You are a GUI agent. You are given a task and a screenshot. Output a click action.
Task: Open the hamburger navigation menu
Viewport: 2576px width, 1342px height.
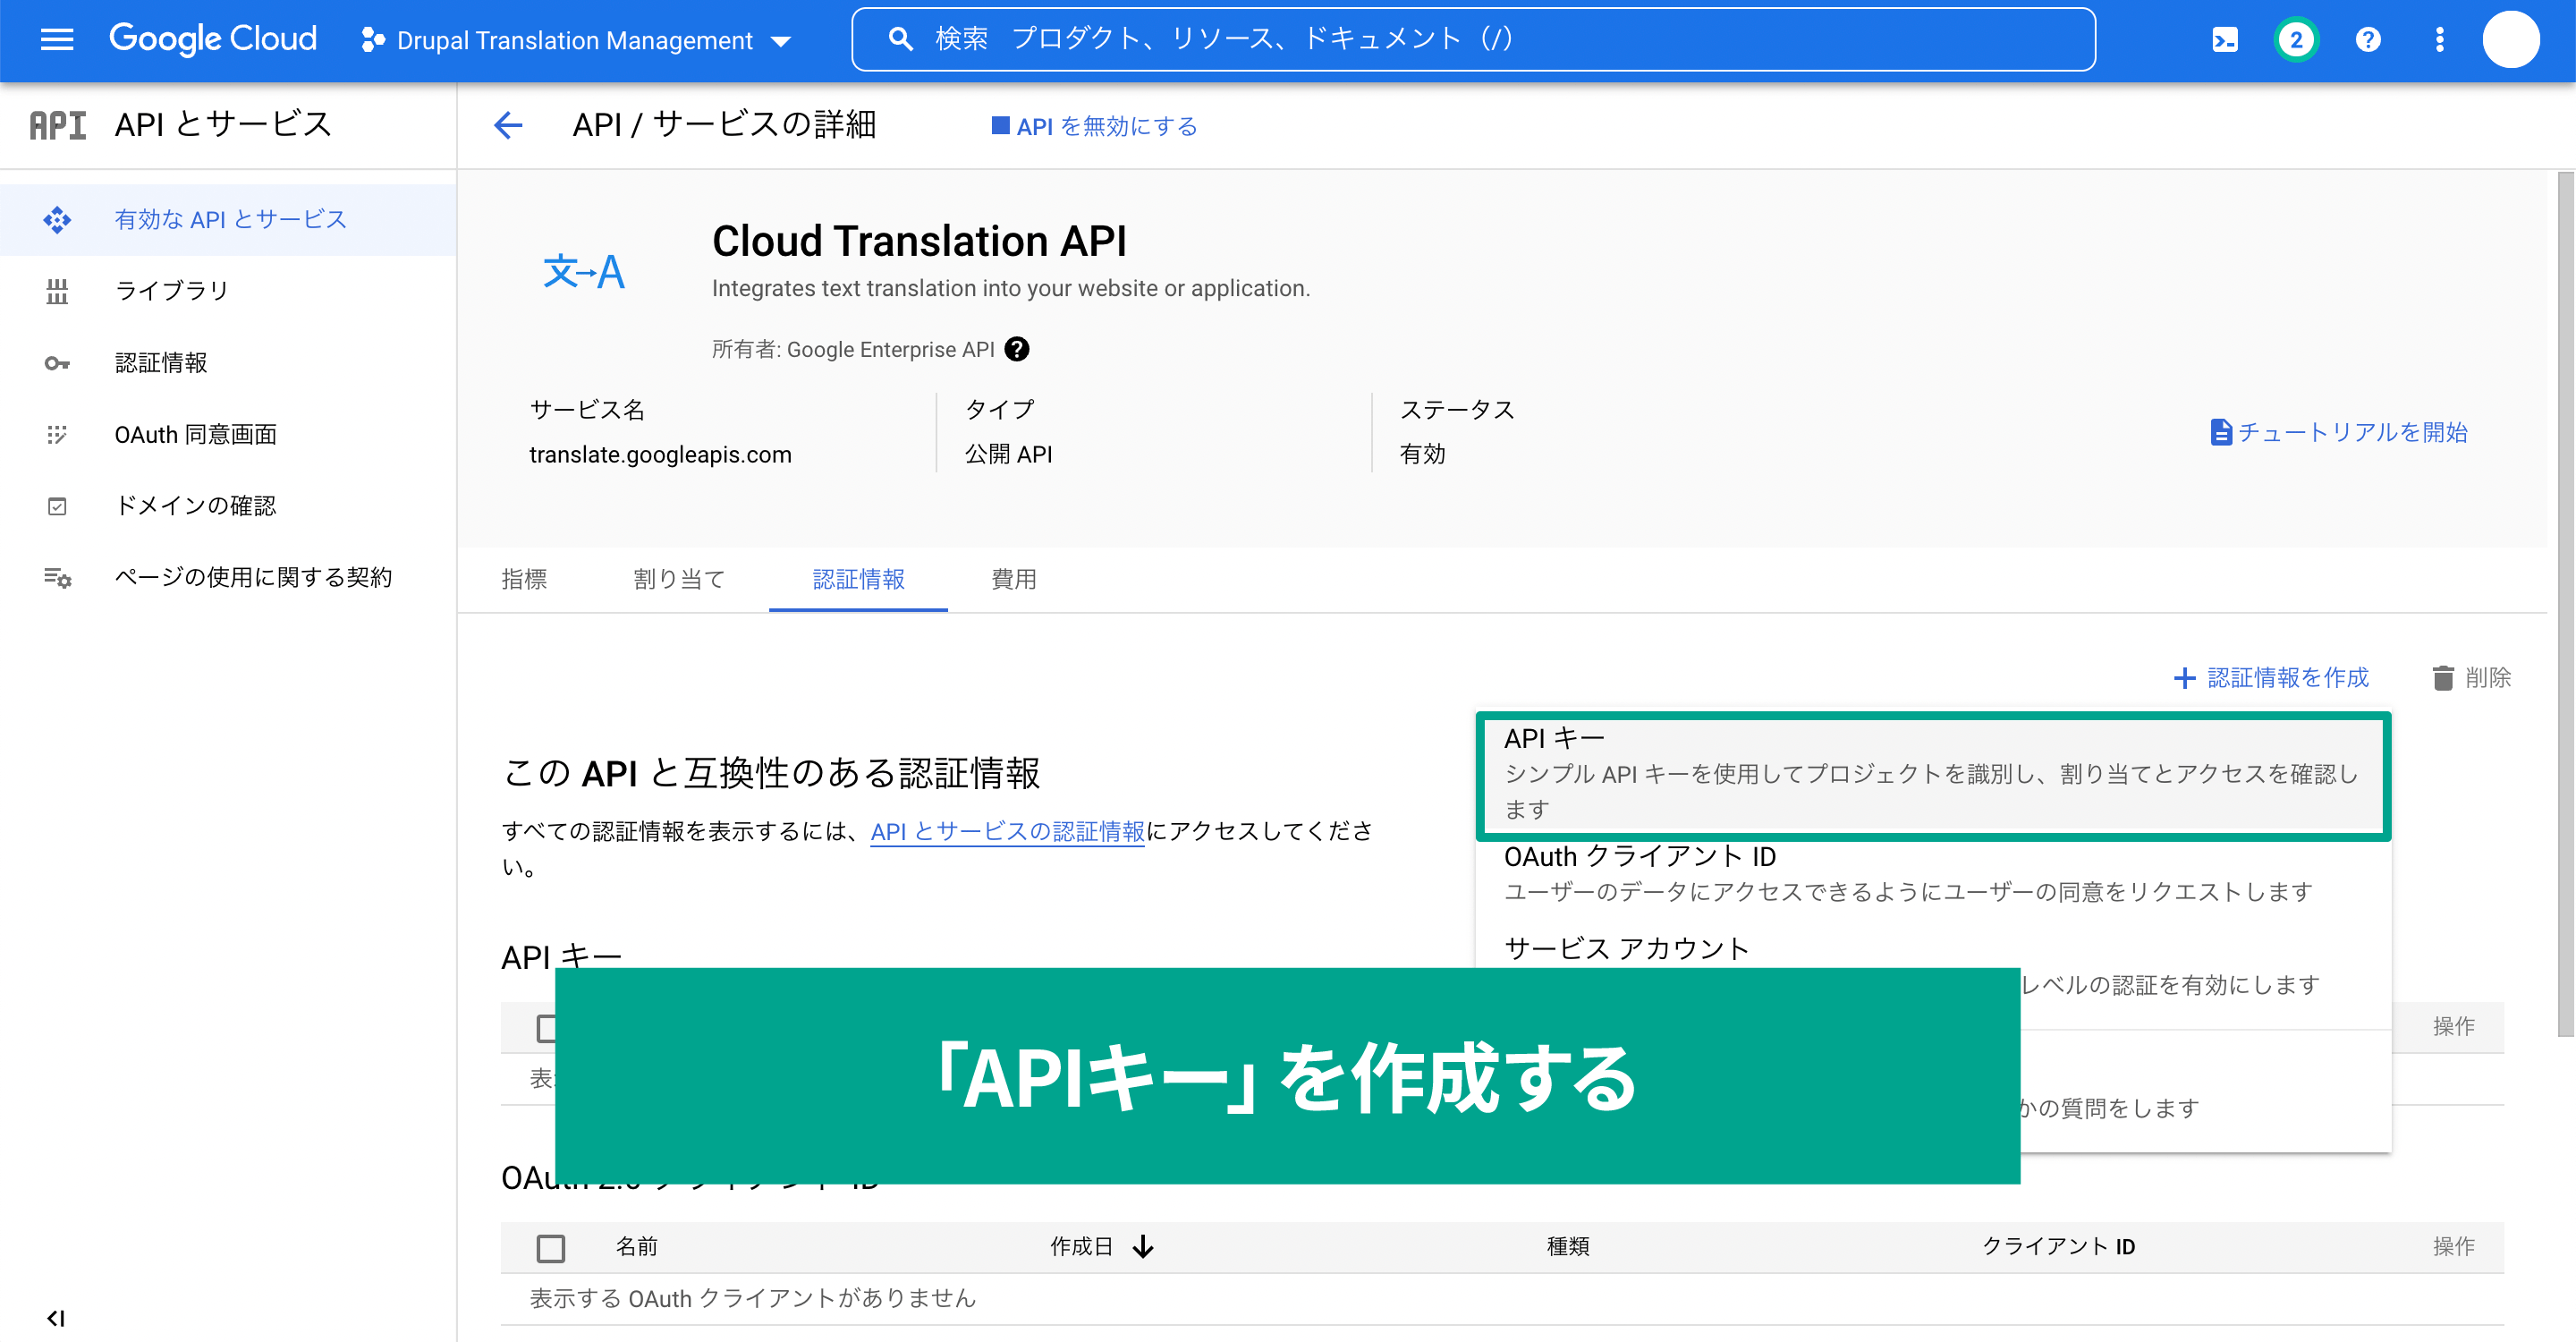(x=57, y=40)
